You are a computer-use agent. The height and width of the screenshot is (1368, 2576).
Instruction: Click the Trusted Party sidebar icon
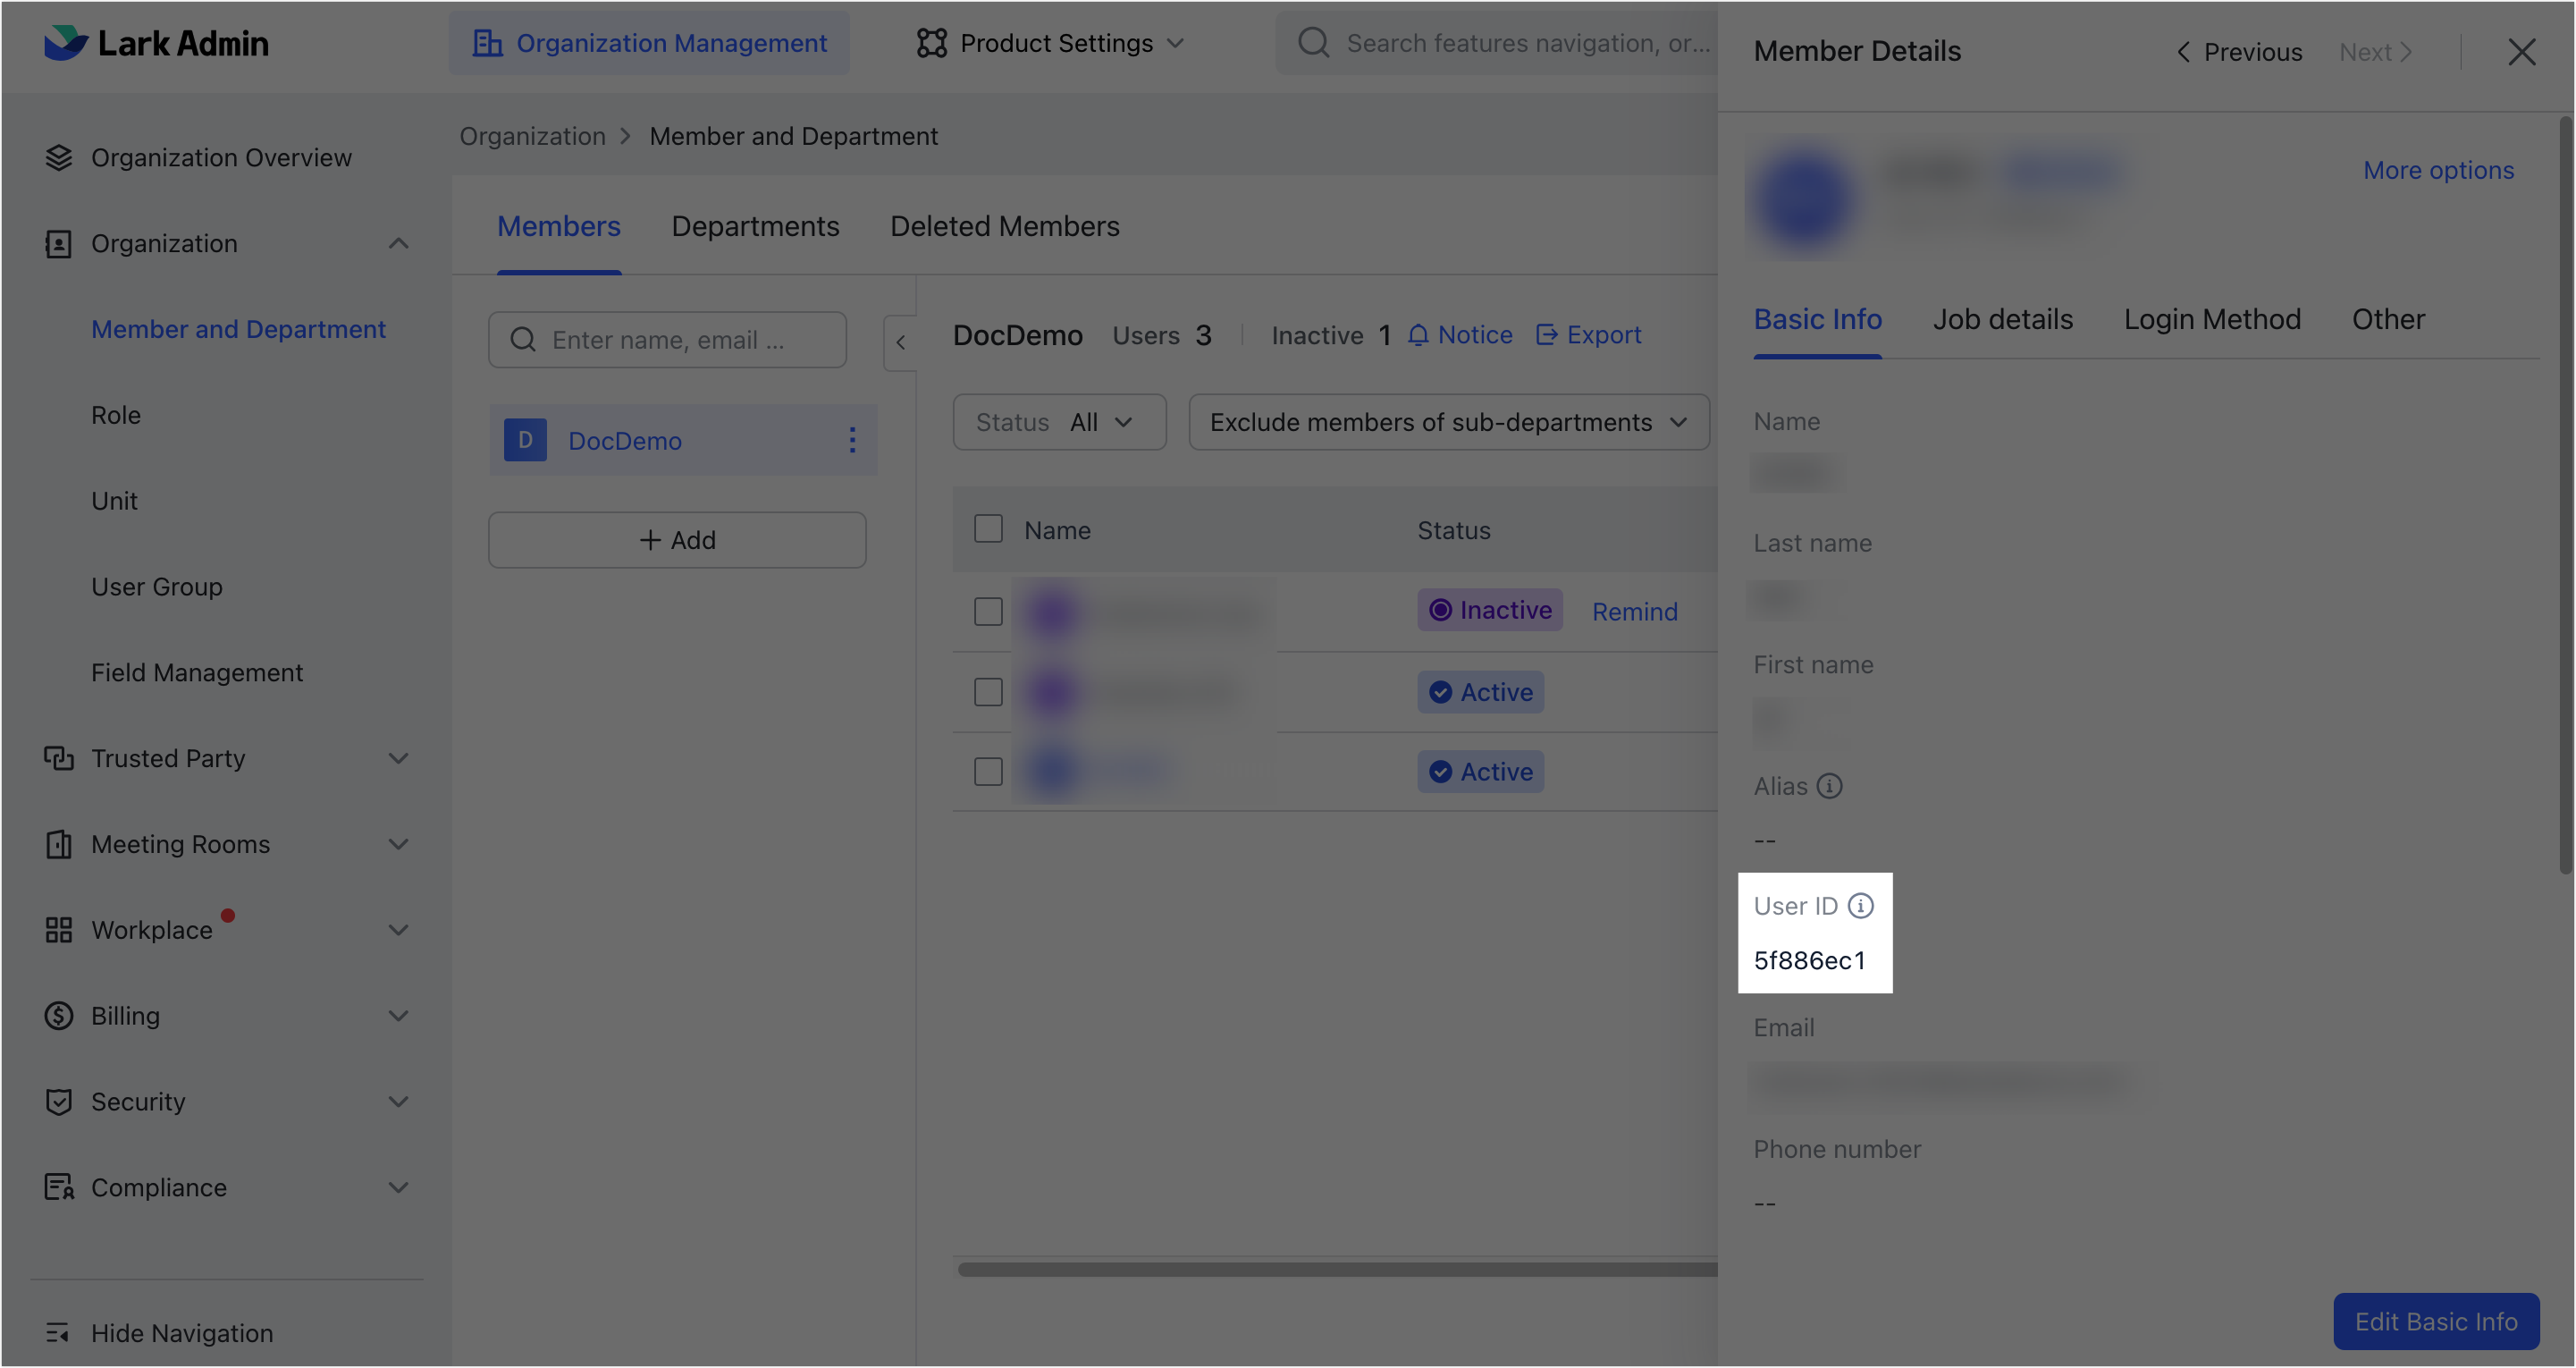(59, 758)
